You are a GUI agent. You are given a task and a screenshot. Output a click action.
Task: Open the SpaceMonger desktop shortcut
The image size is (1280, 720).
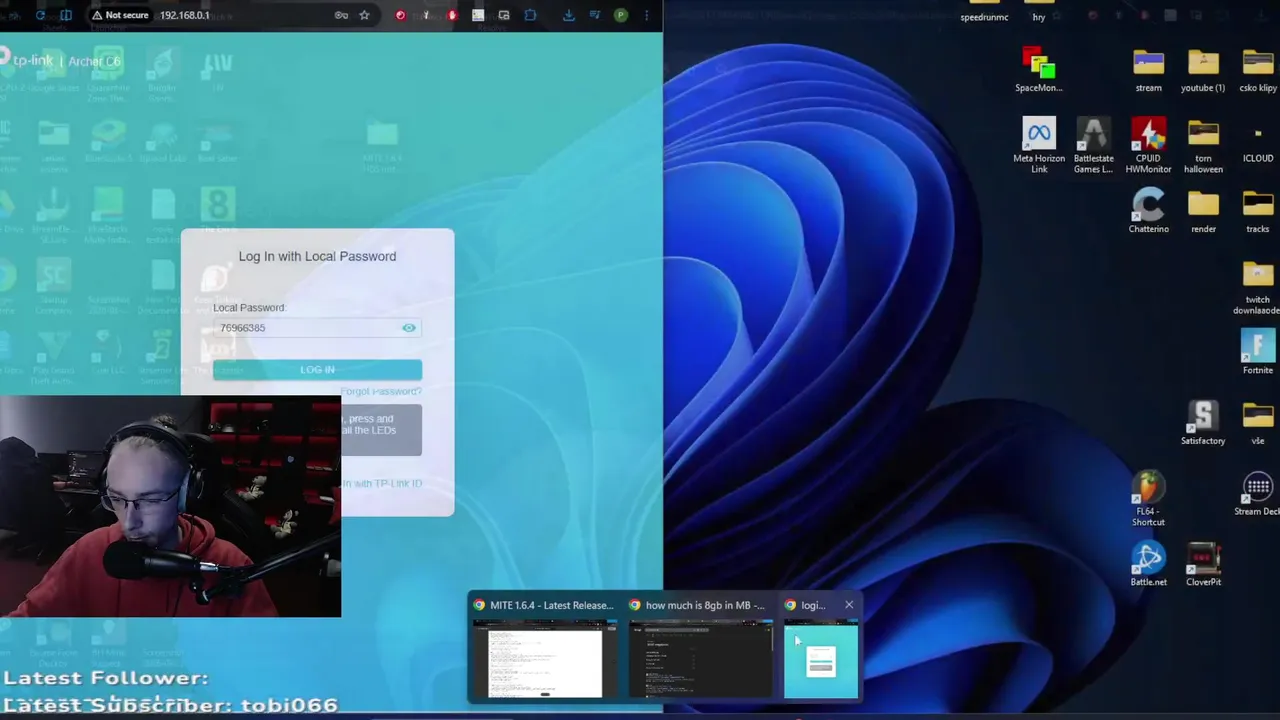pyautogui.click(x=1039, y=70)
